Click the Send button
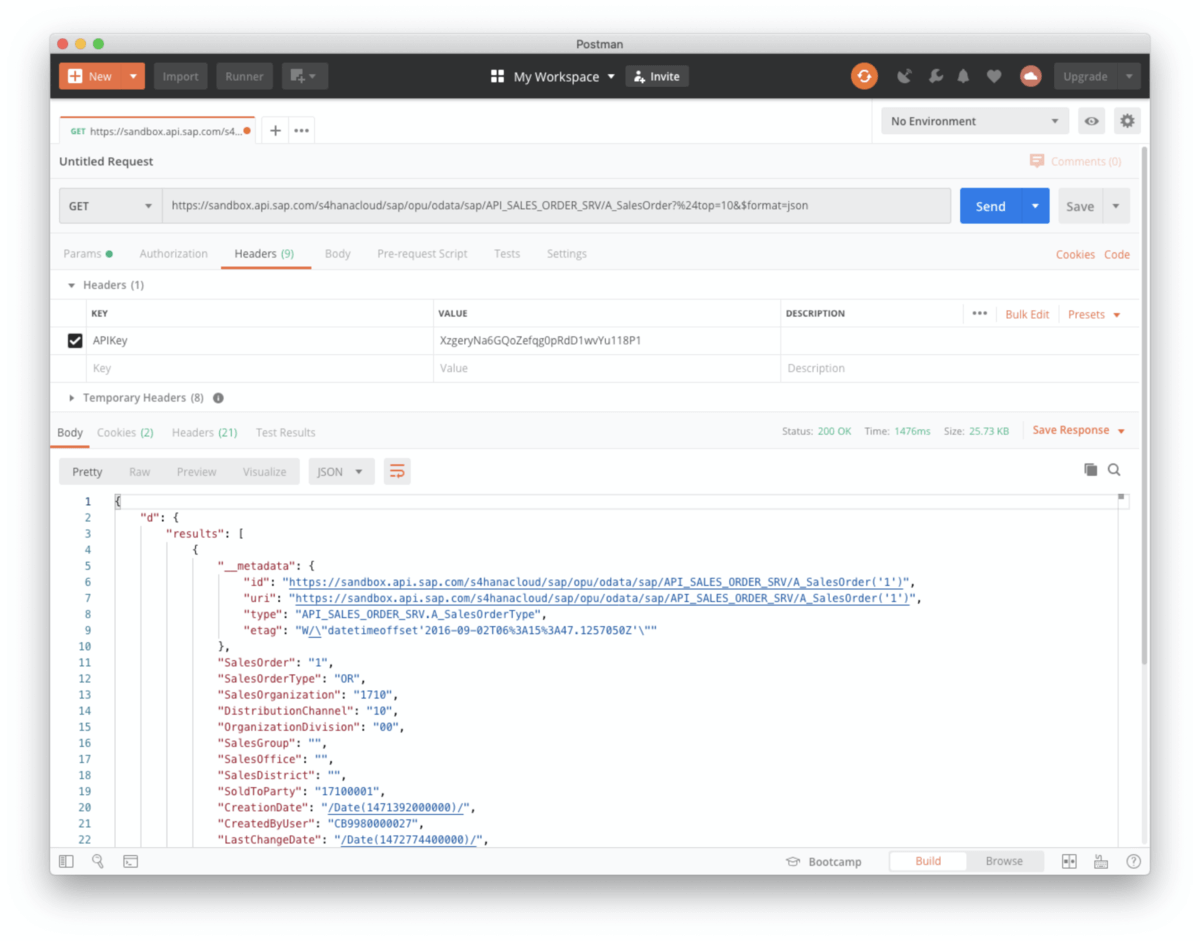Screen dimensions: 1200x941 990,206
